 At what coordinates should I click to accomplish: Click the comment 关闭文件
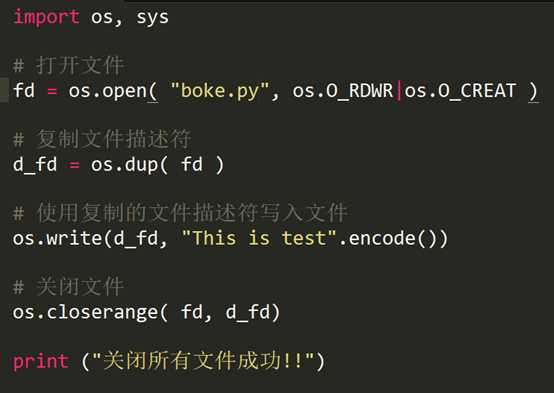click(69, 287)
